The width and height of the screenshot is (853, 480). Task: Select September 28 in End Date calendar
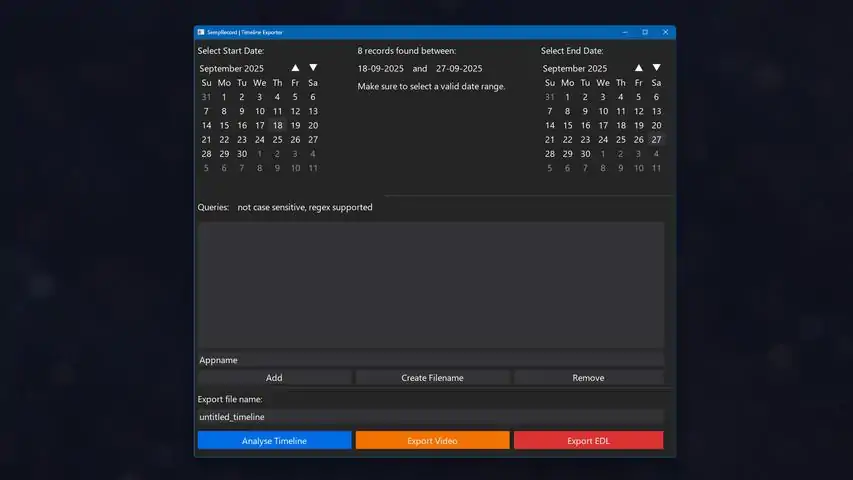tap(550, 153)
